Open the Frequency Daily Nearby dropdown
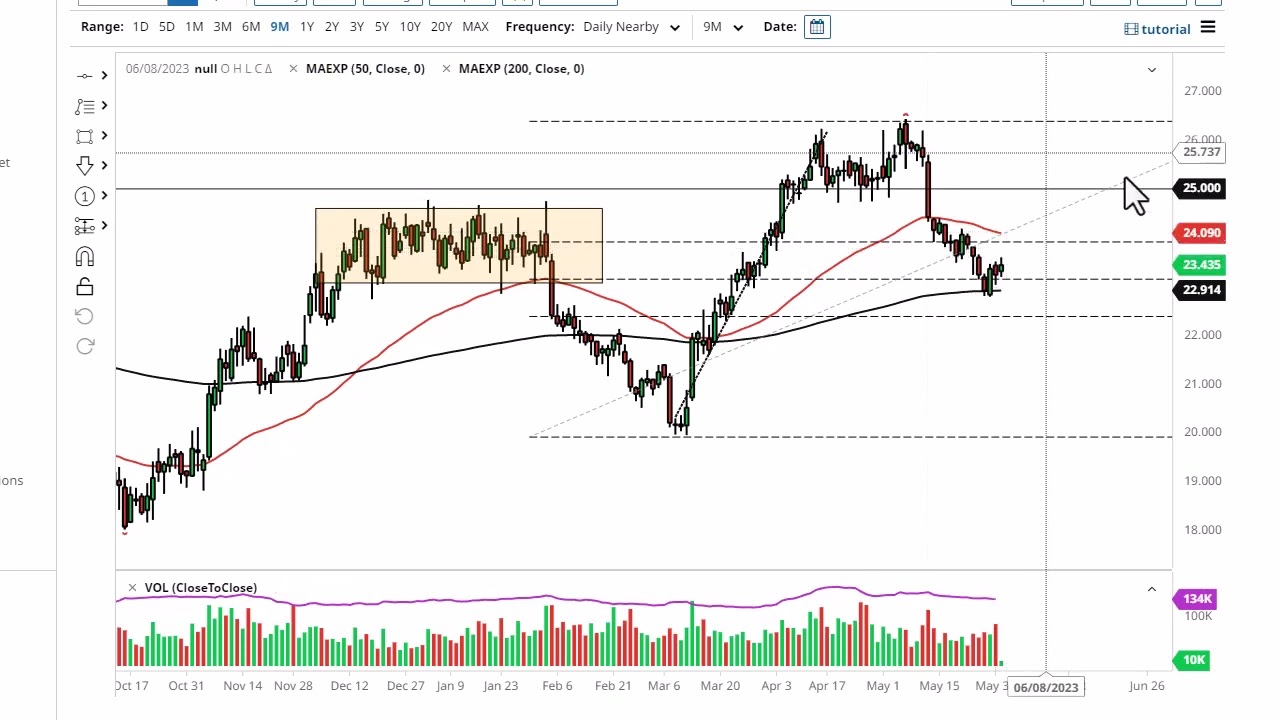The height and width of the screenshot is (720, 1280). click(x=631, y=27)
